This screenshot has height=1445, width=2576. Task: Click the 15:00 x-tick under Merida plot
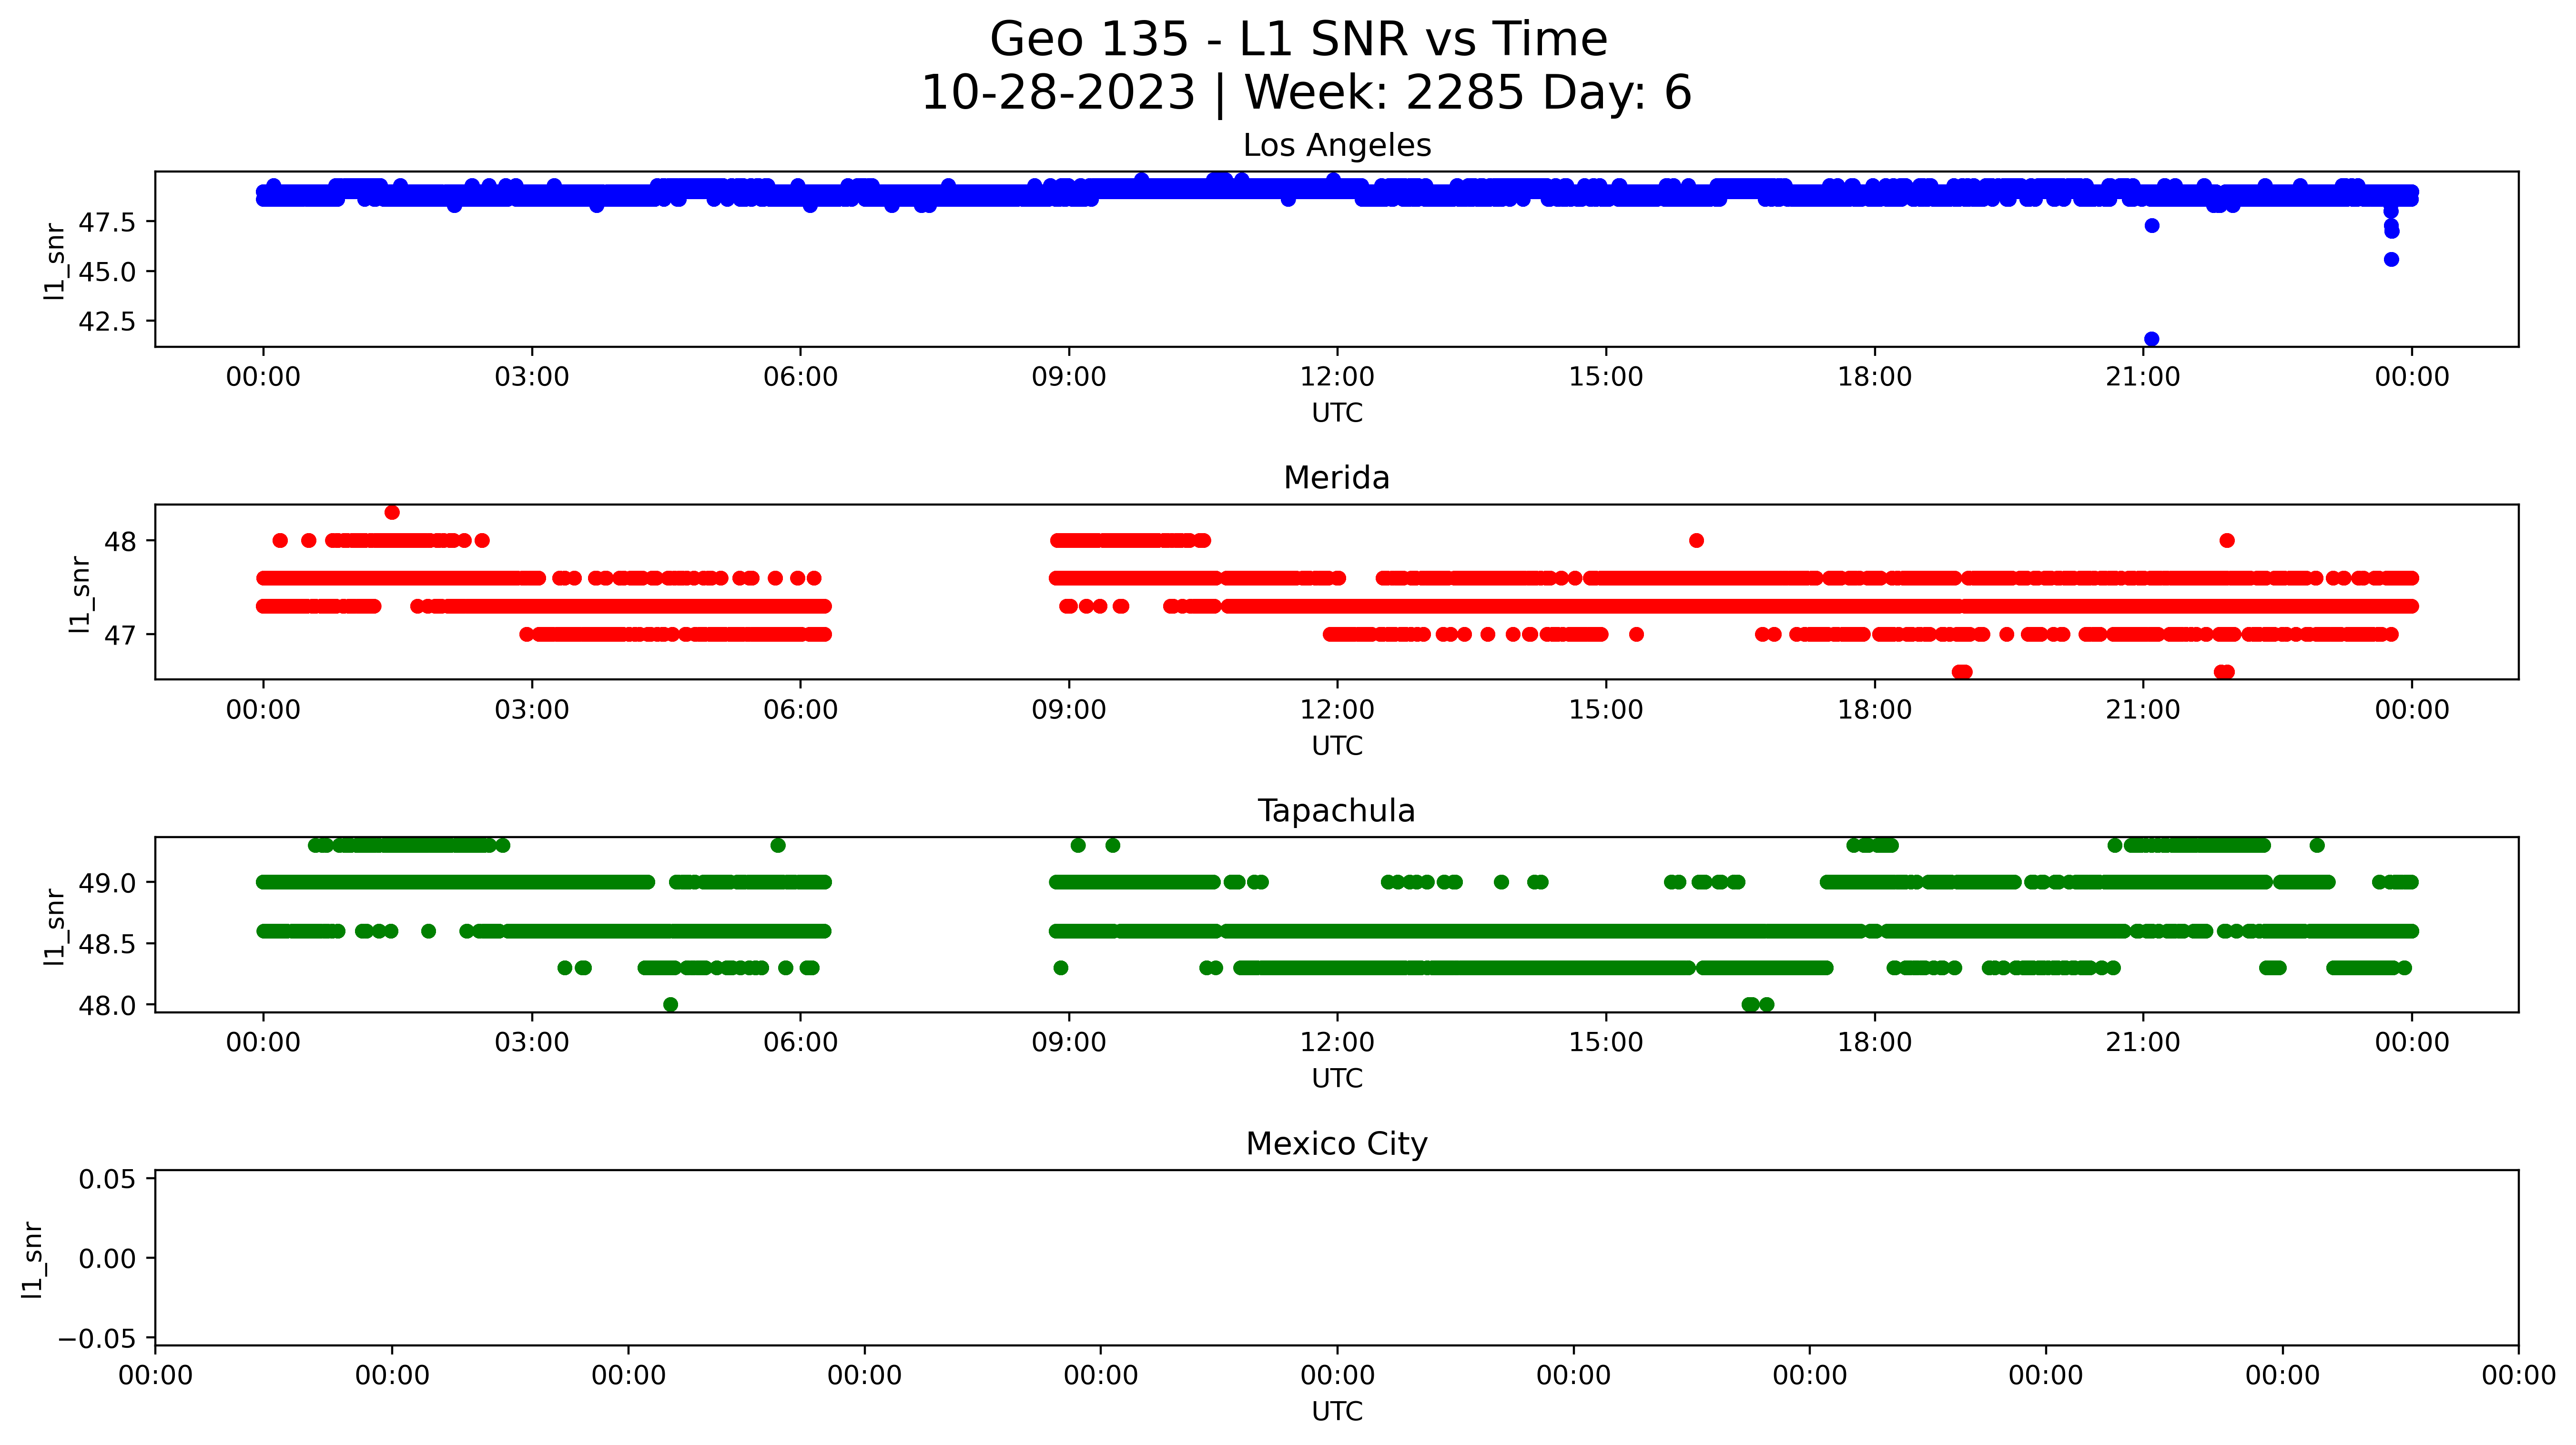[x=1606, y=710]
